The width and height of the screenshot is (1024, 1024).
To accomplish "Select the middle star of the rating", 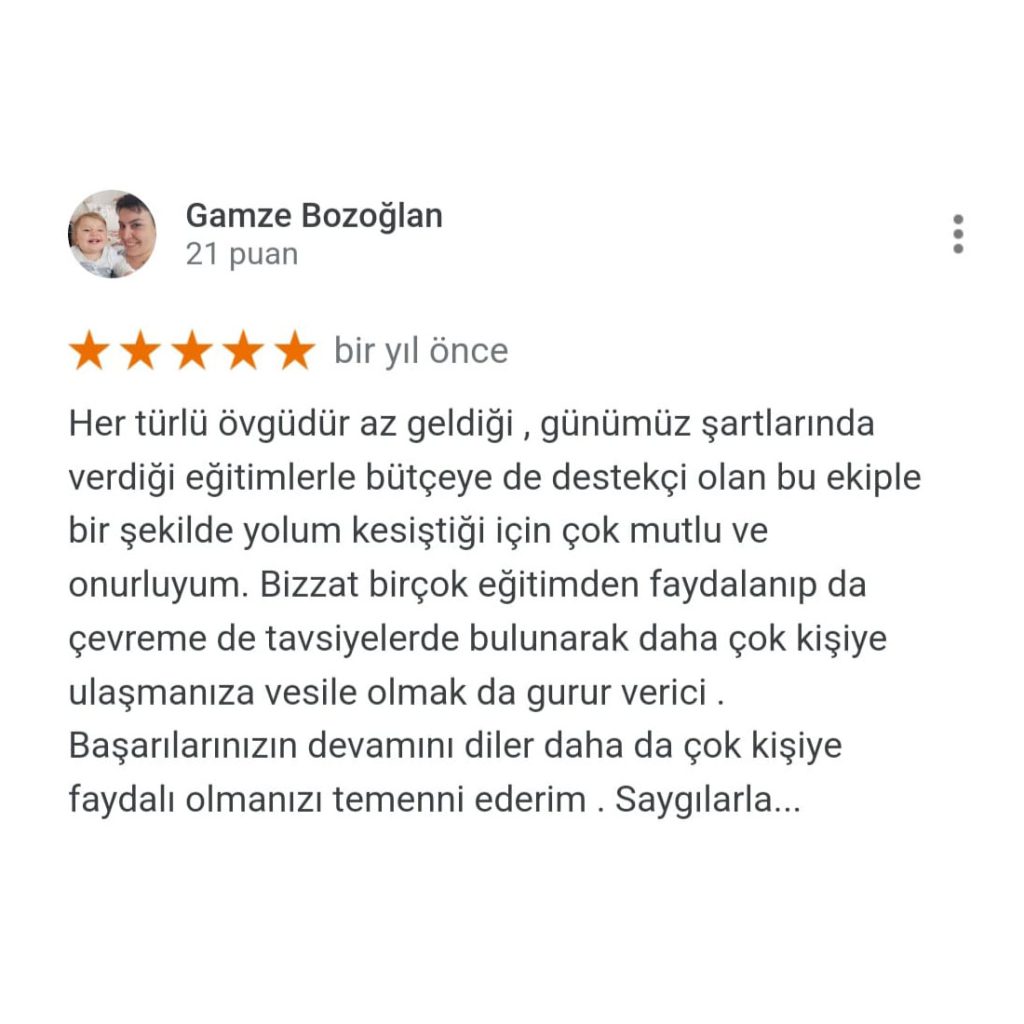I will click(193, 350).
